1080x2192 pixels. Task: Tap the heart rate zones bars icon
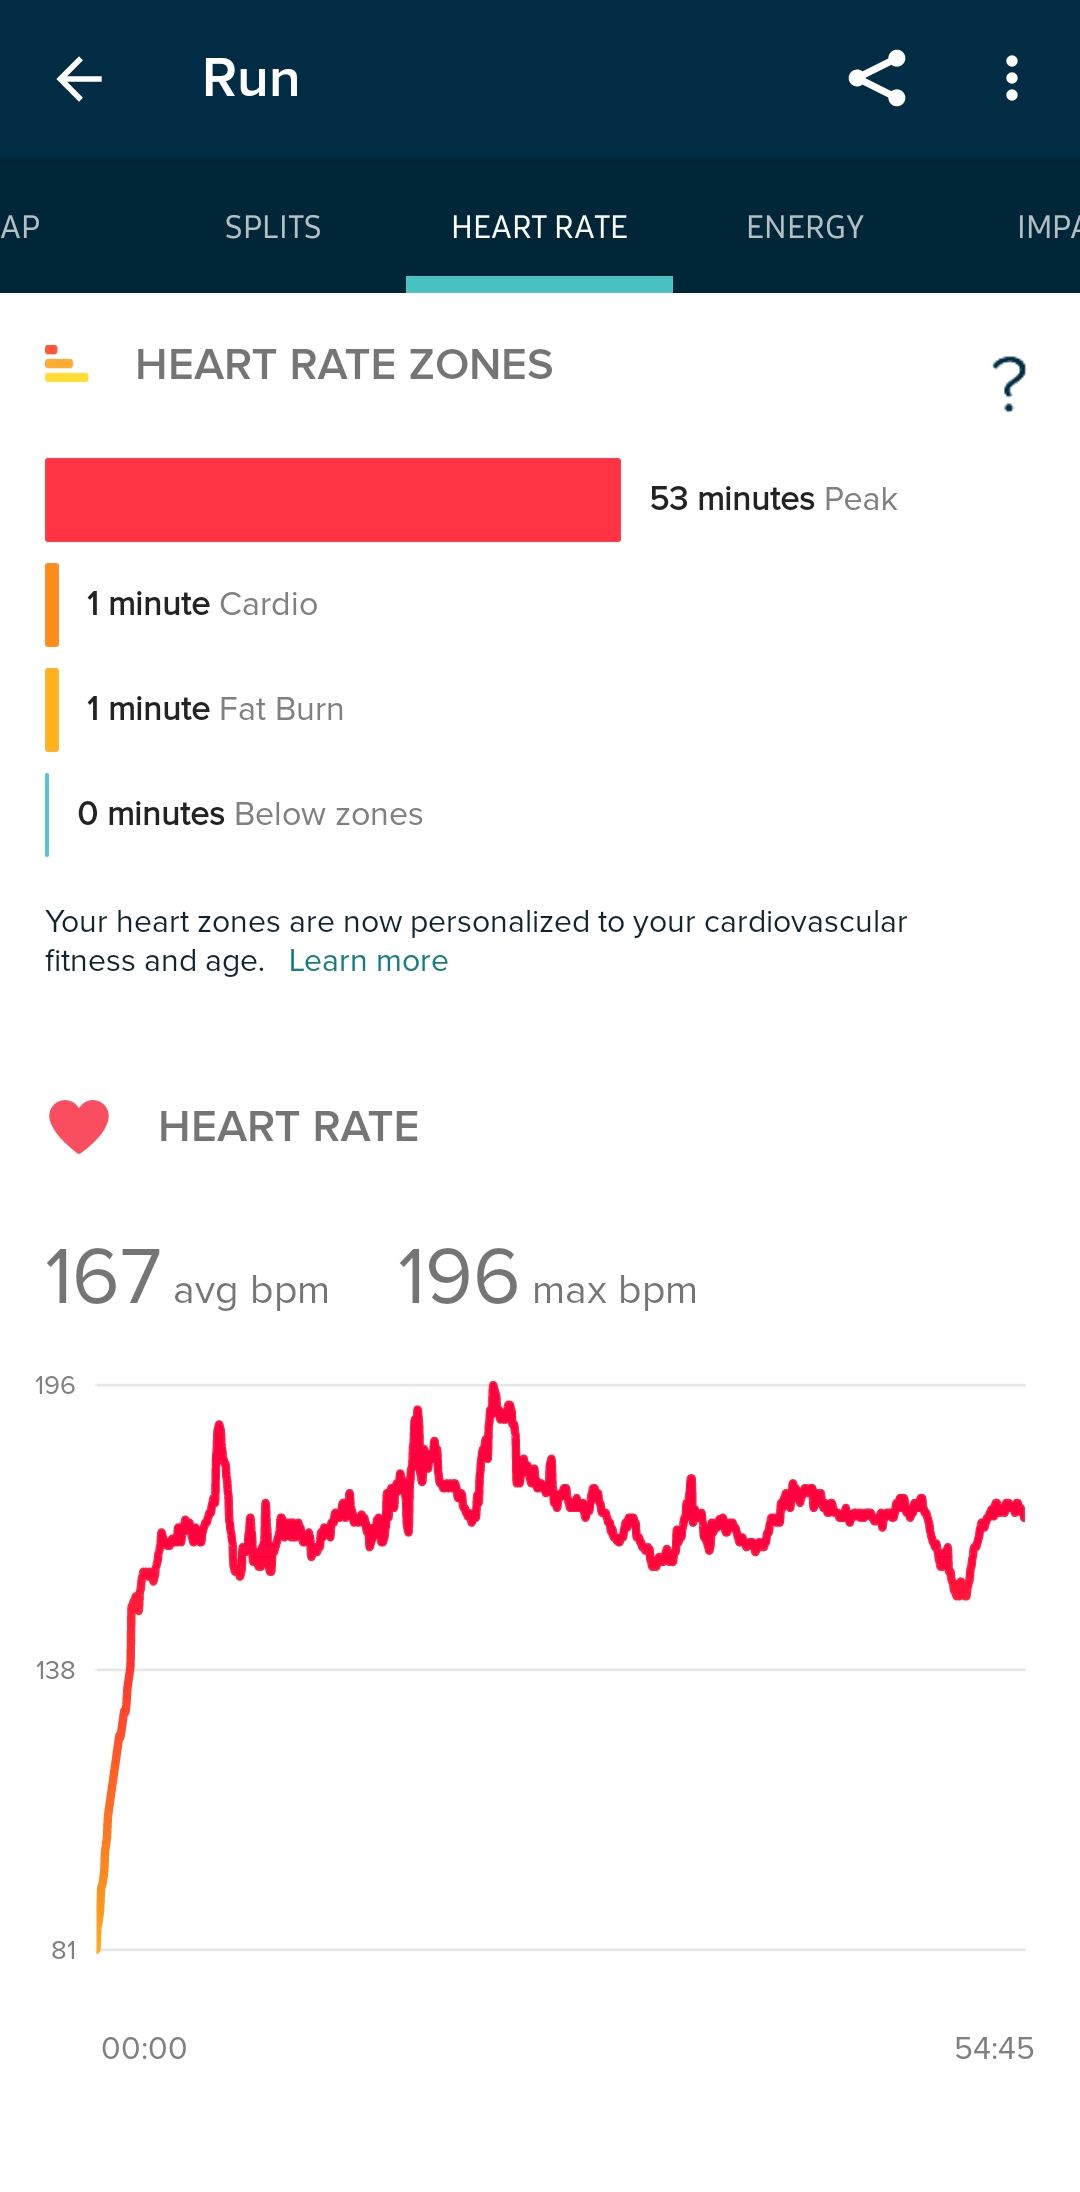click(x=67, y=364)
